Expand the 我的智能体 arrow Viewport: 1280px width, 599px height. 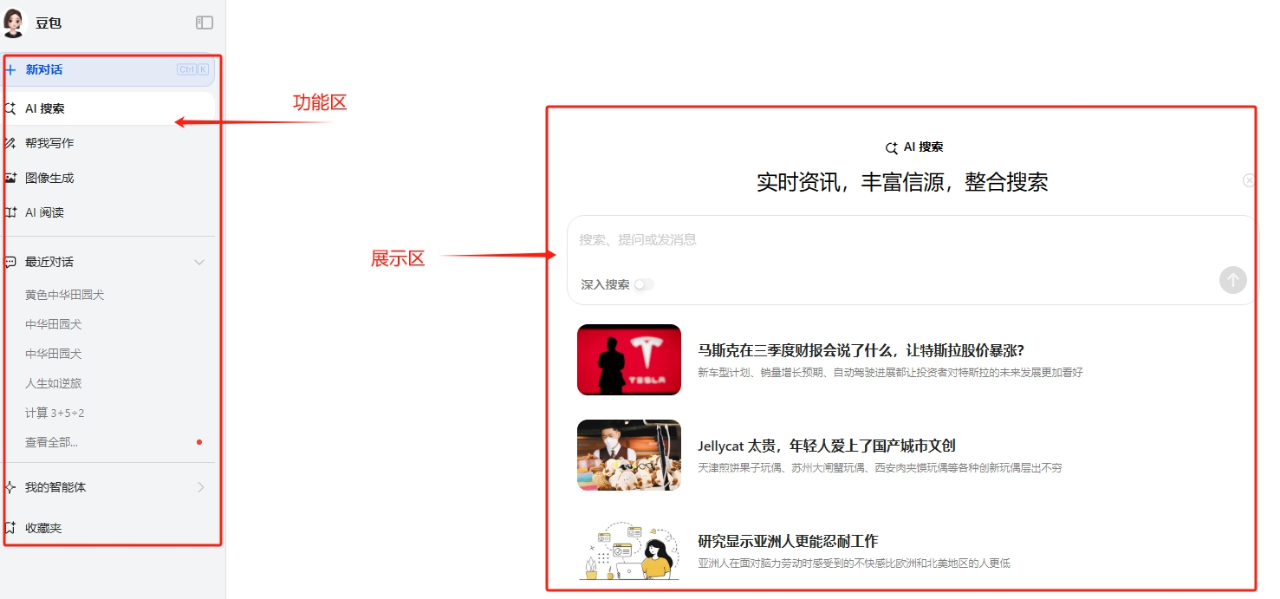(x=200, y=487)
